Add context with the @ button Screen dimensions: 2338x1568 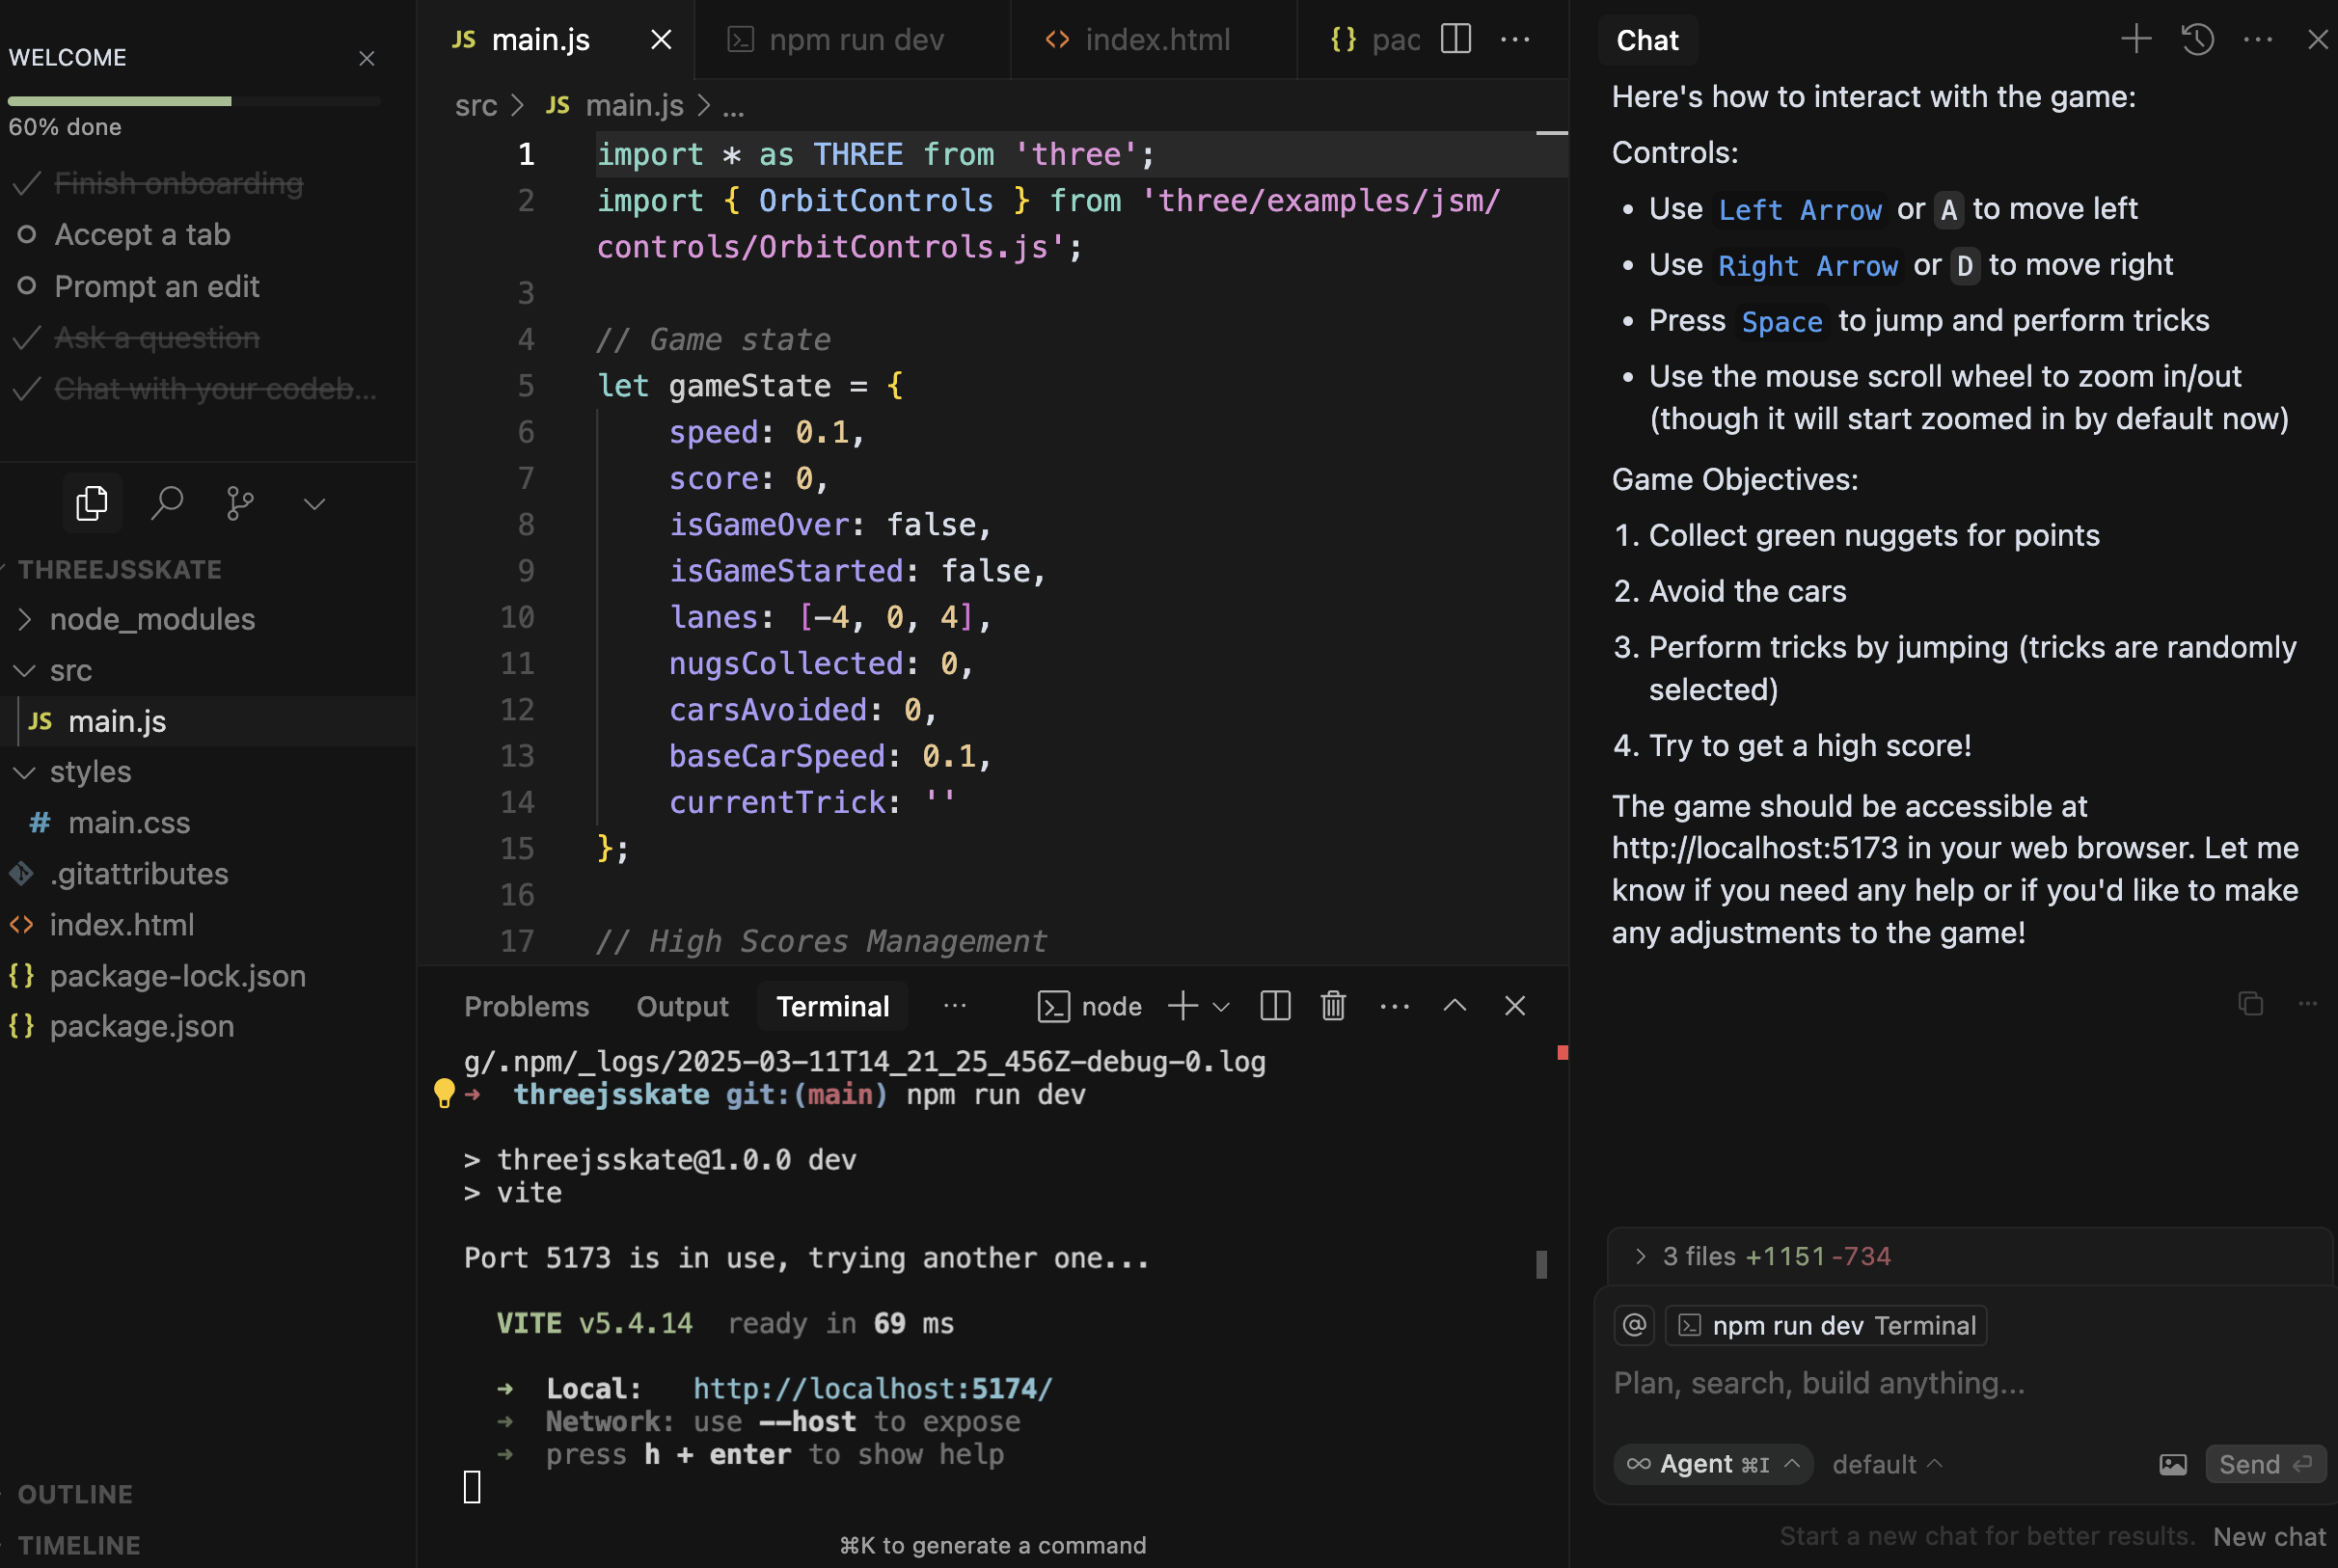pyautogui.click(x=1634, y=1325)
